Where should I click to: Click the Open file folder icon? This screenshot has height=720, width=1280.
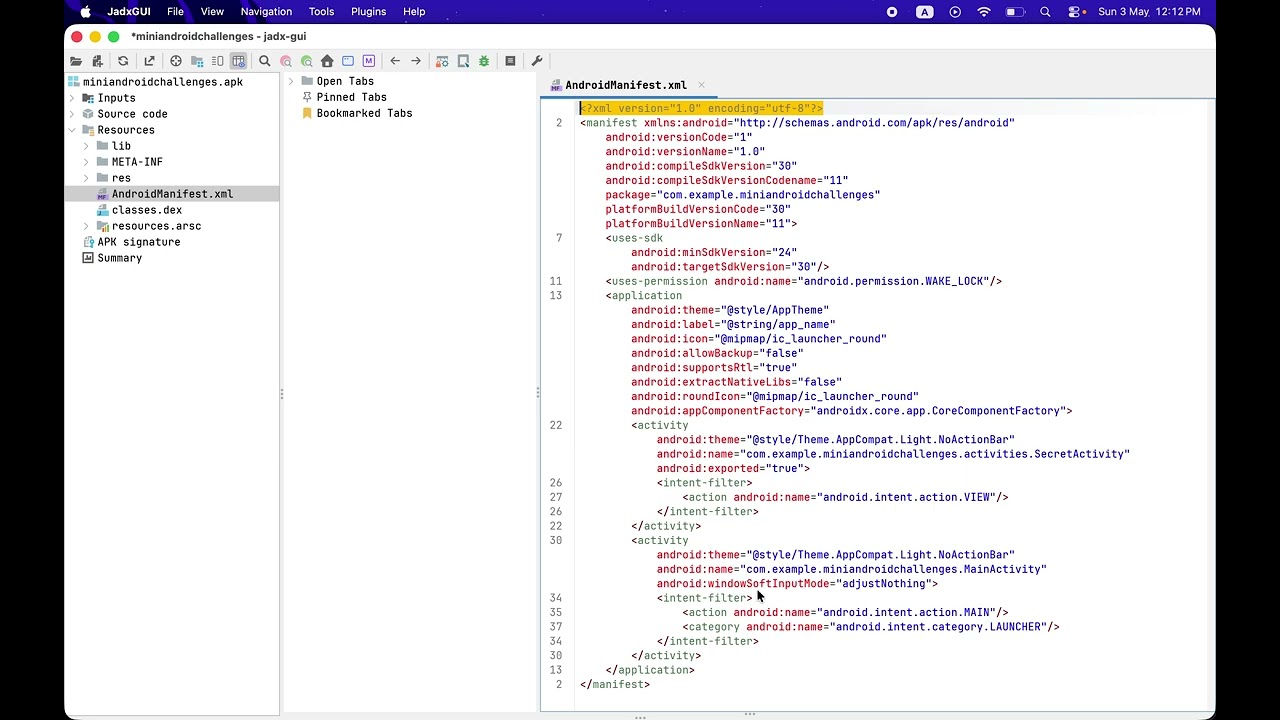pos(76,61)
